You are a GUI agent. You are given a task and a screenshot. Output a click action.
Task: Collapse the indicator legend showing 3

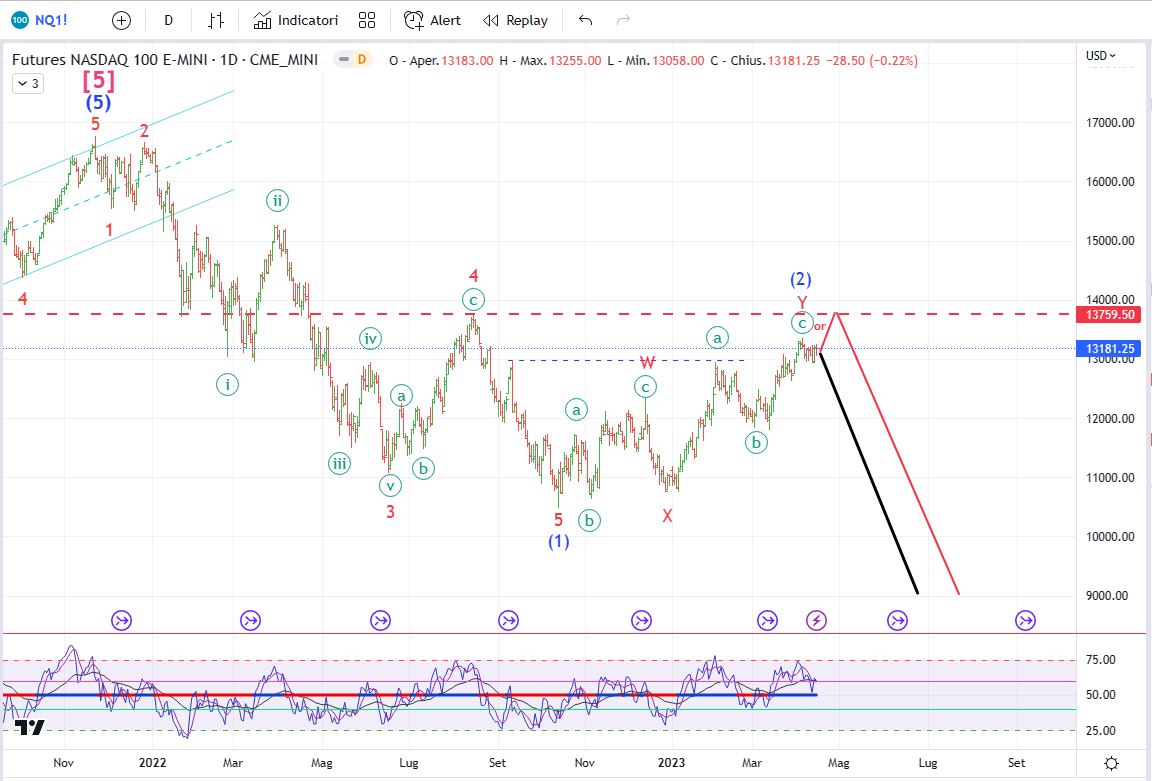[28, 83]
